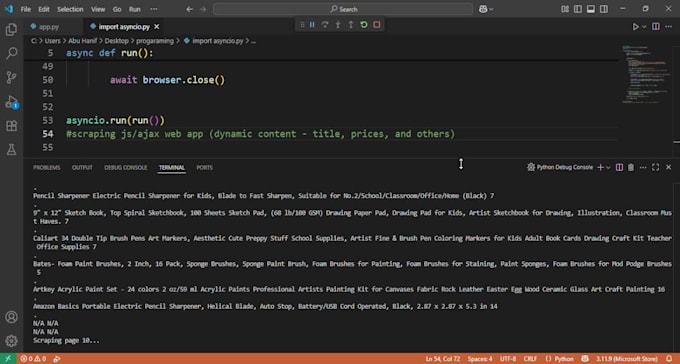The width and height of the screenshot is (680, 364).
Task: Open the File menu
Action: [26, 9]
